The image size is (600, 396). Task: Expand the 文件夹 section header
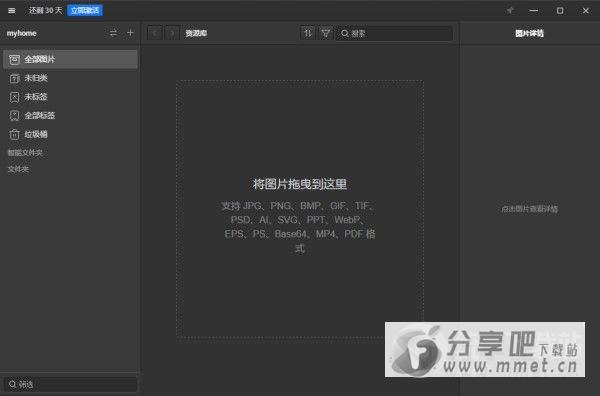click(18, 169)
